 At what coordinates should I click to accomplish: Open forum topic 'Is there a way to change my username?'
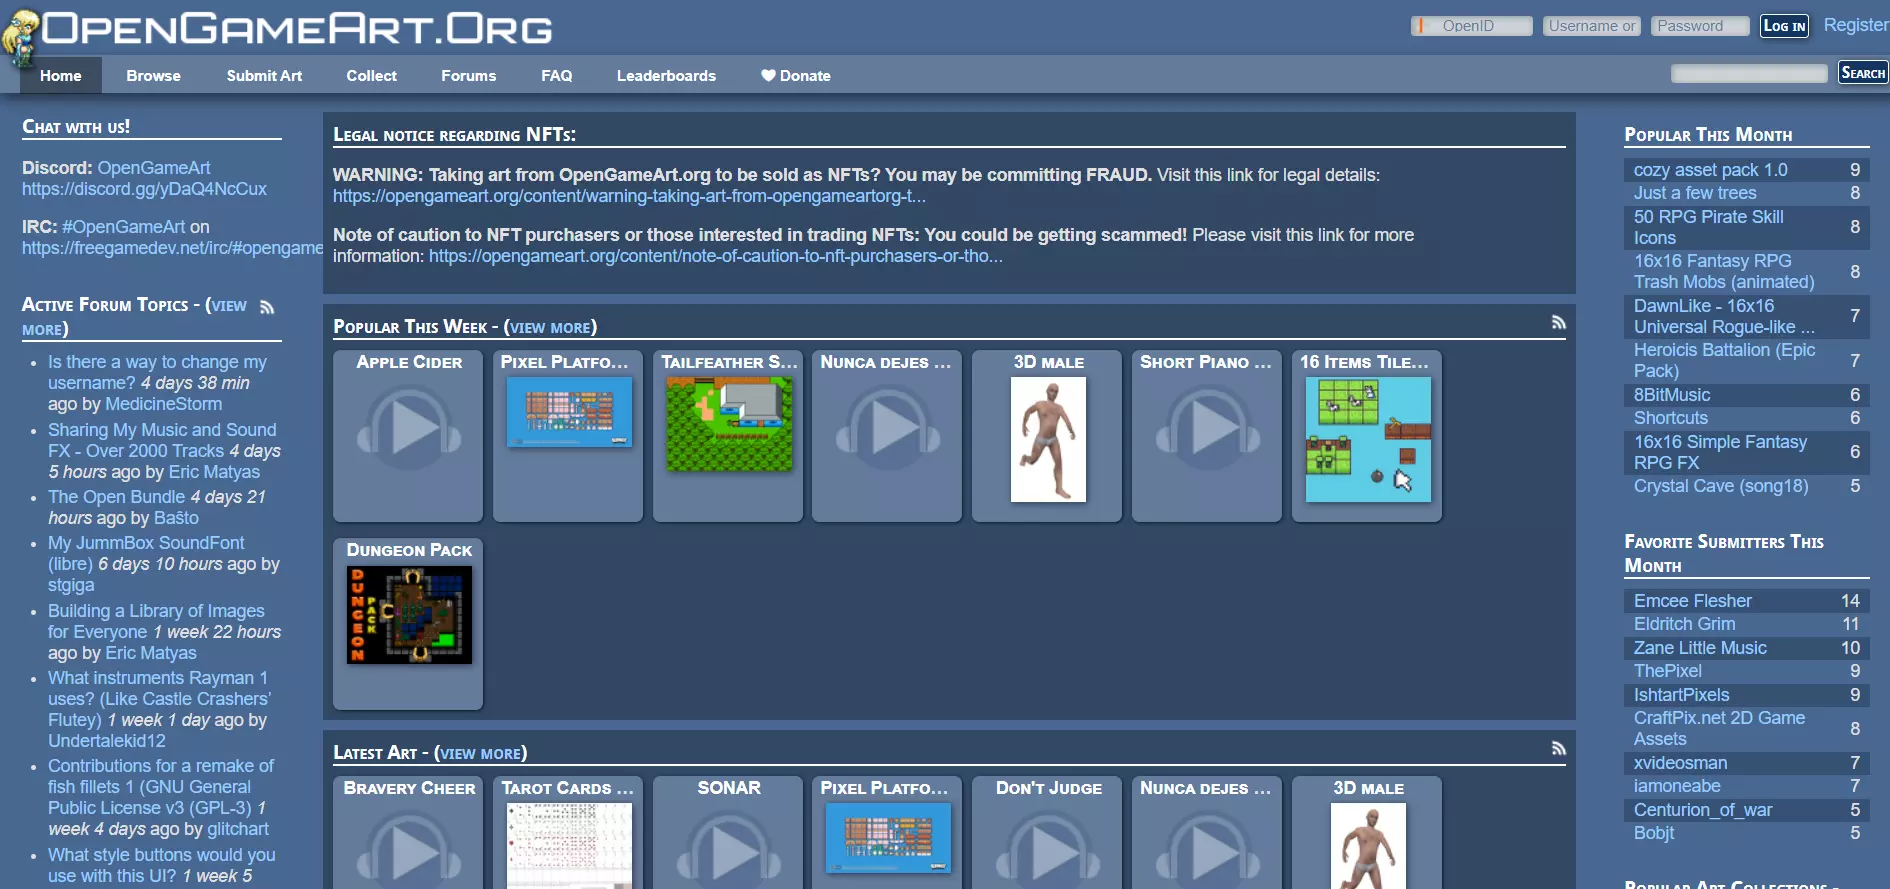click(157, 372)
